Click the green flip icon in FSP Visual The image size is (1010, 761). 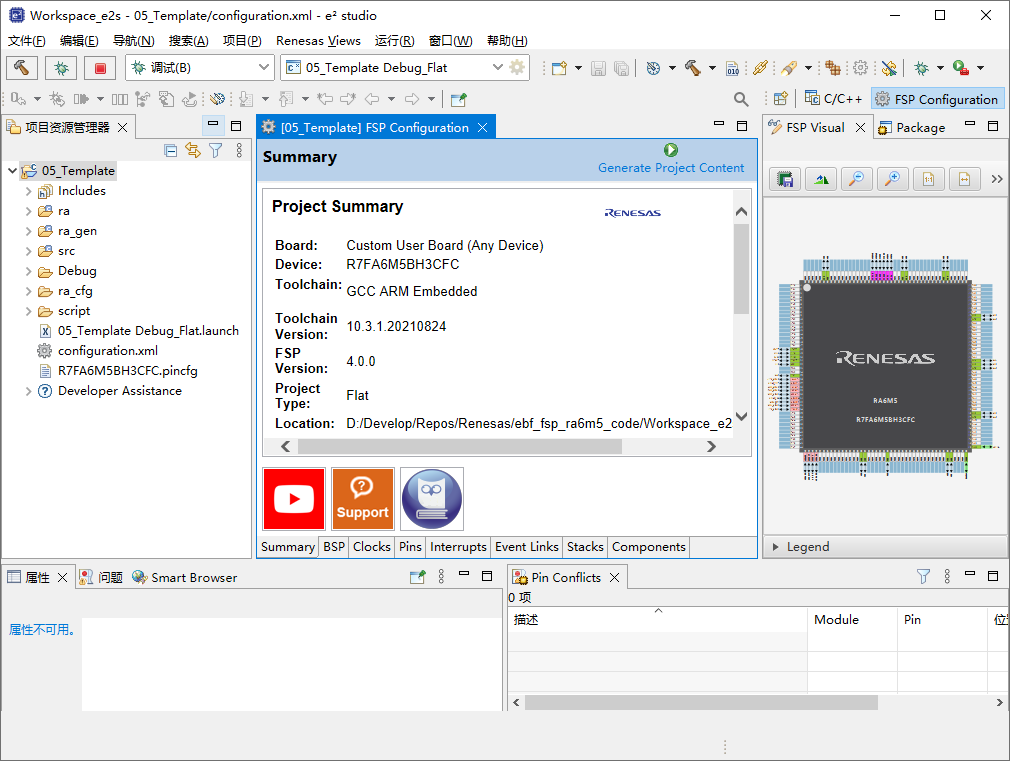[x=821, y=179]
